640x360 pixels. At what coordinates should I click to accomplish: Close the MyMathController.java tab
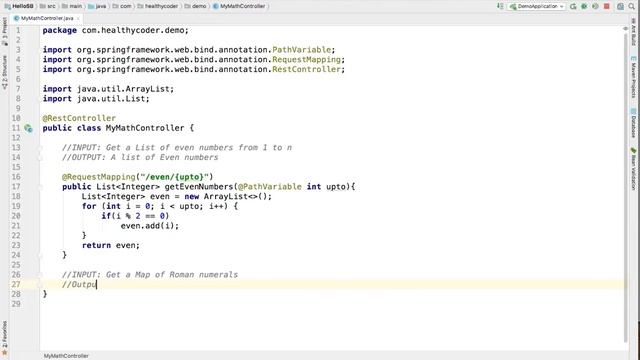point(78,18)
